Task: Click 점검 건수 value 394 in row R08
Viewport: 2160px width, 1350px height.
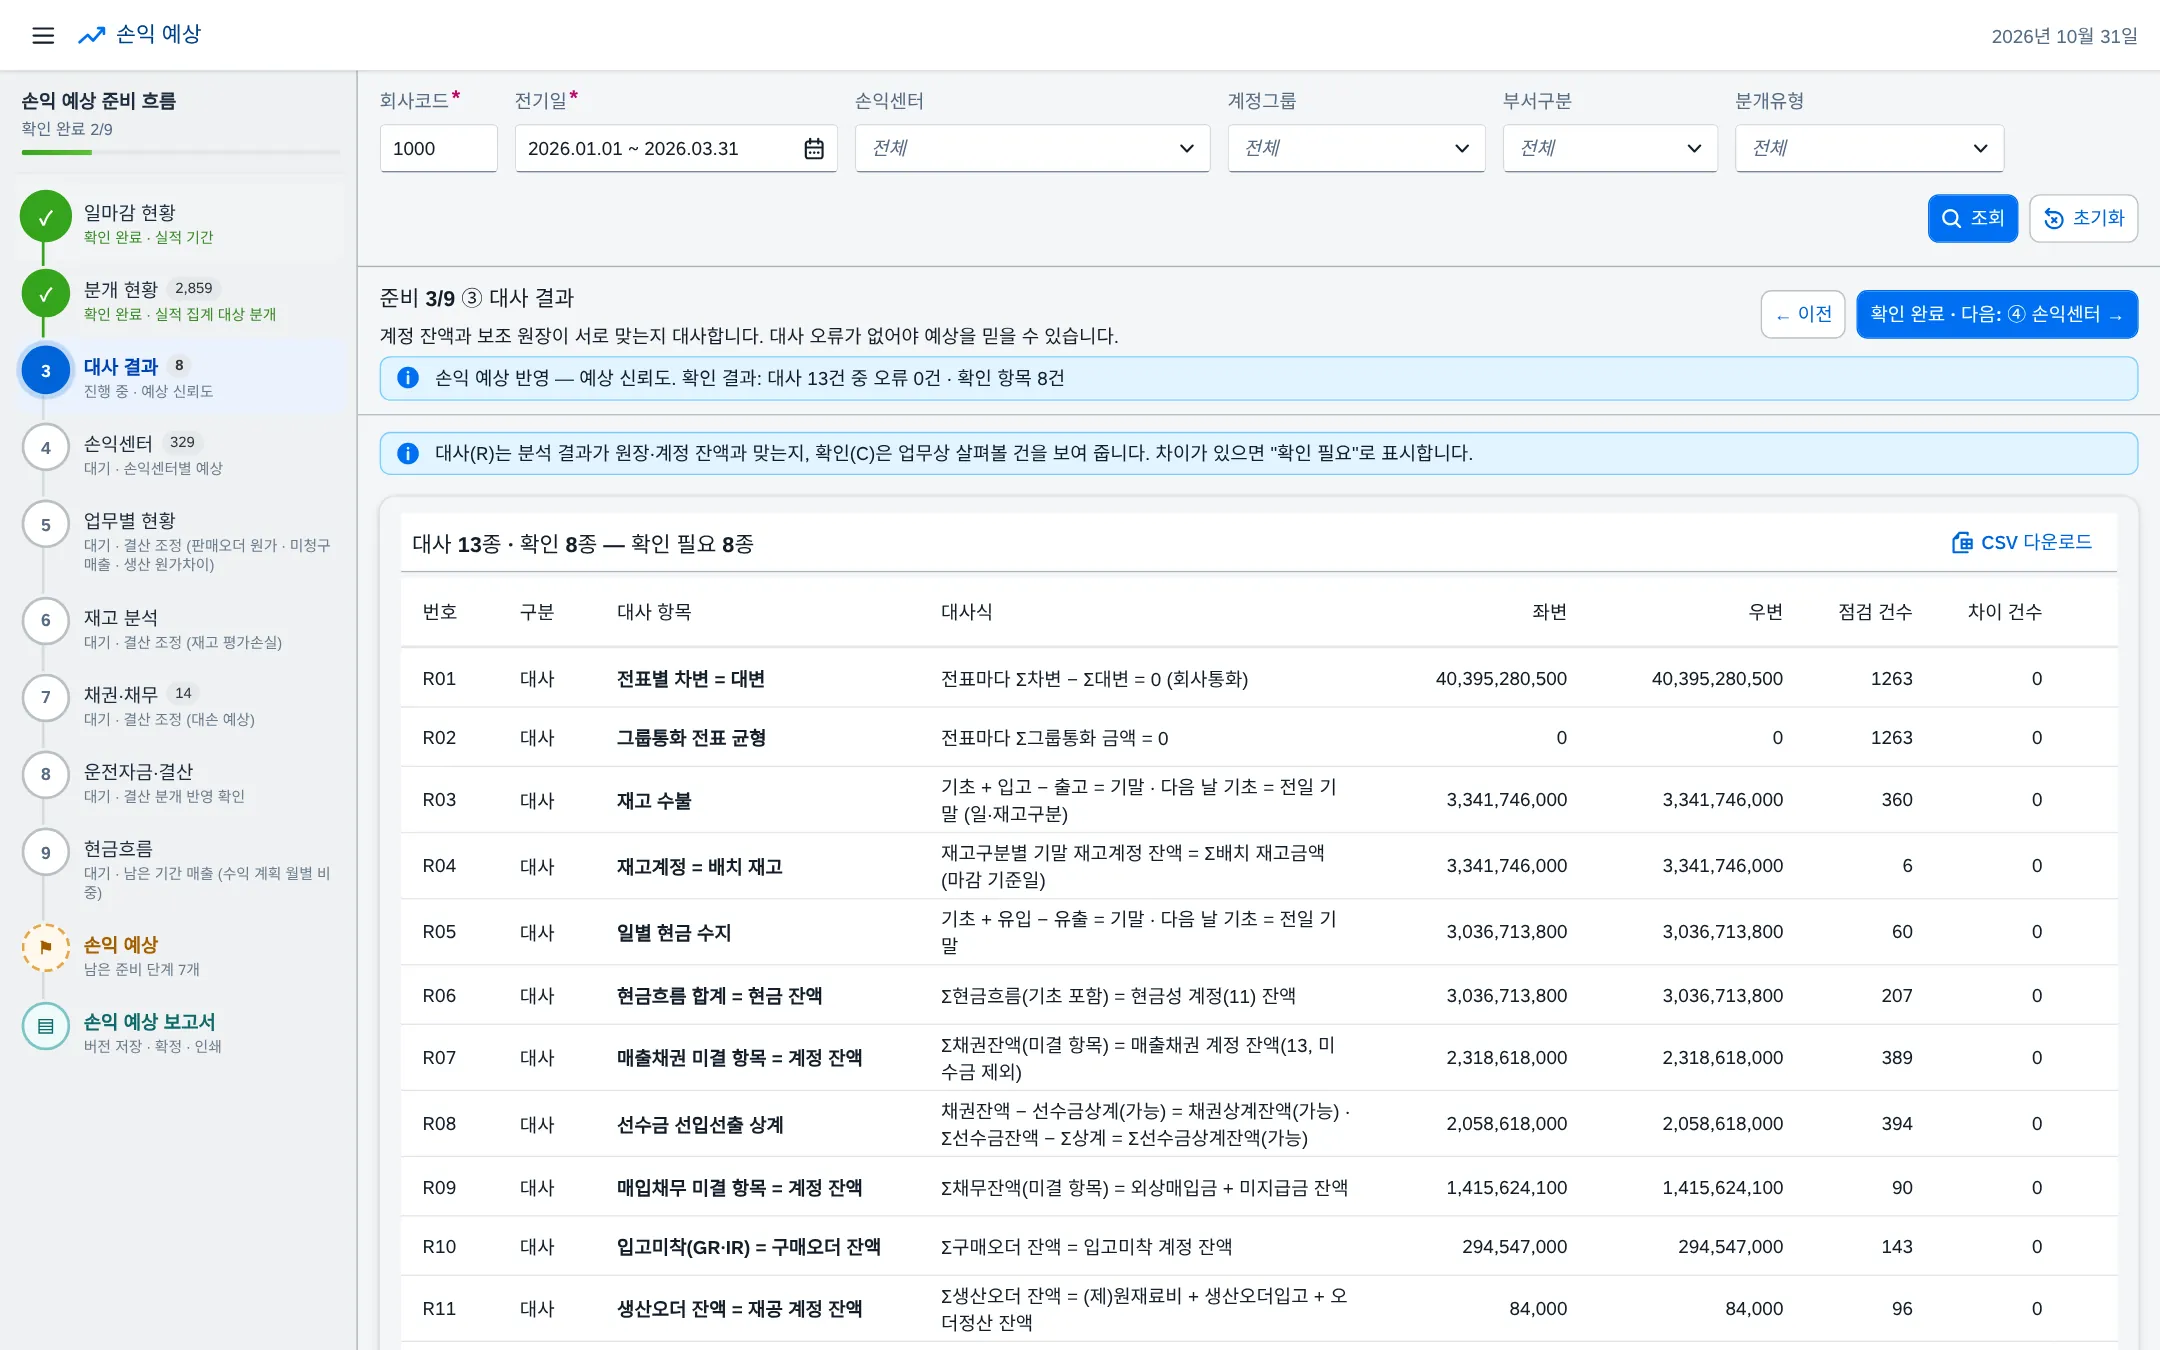Action: (x=1896, y=1124)
